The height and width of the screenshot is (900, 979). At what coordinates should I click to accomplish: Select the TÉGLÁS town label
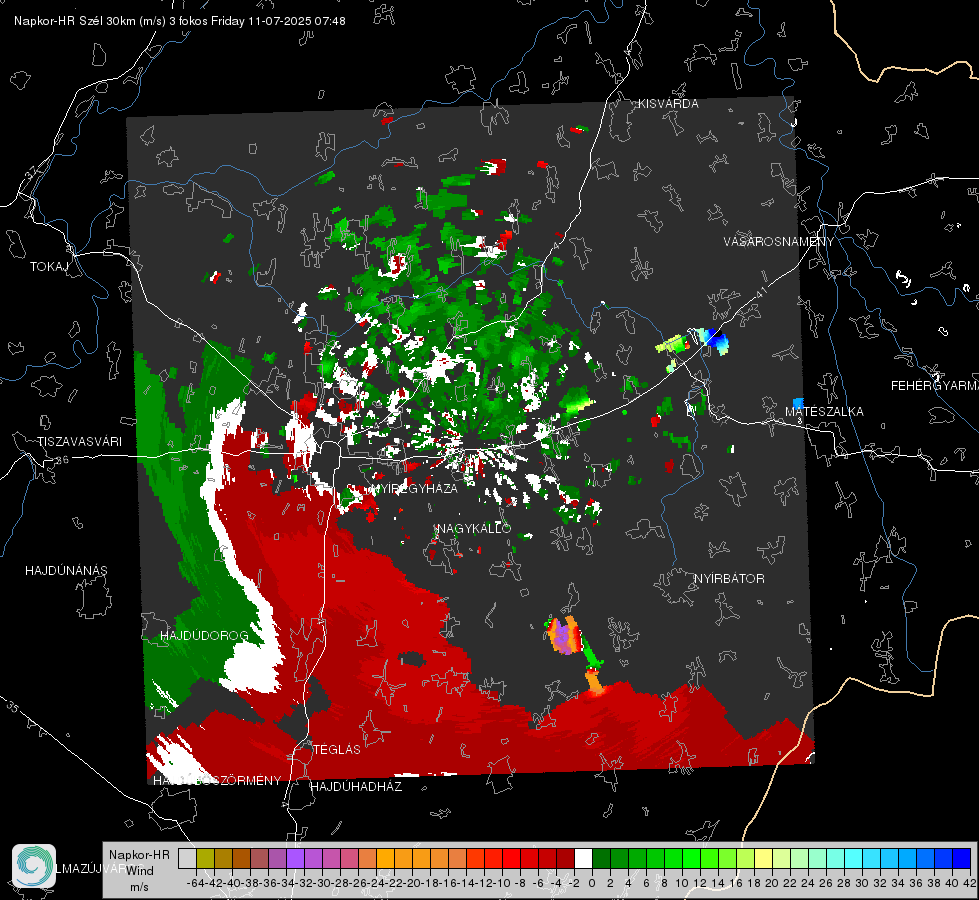pos(337,749)
